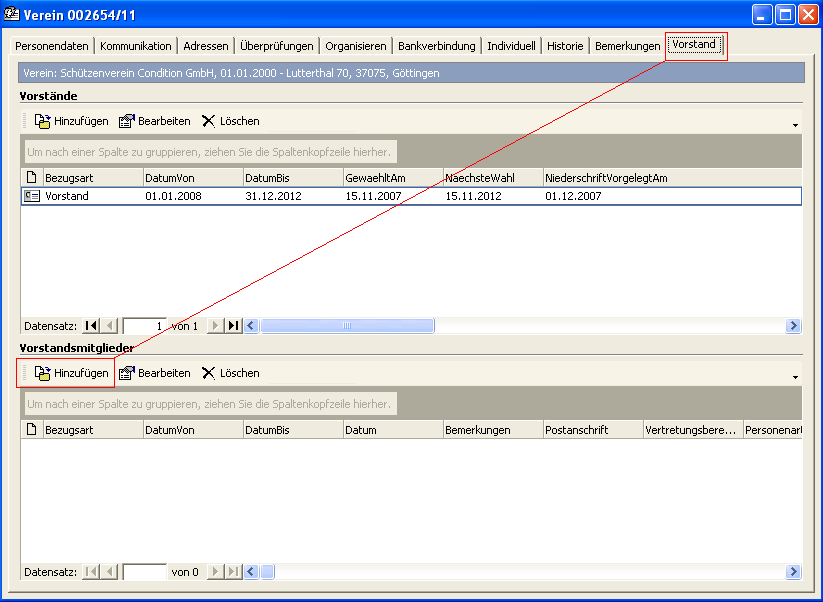Click Bearbeiten in the Vorstände toolbar
Viewport: 823px width, 602px height.
154,121
